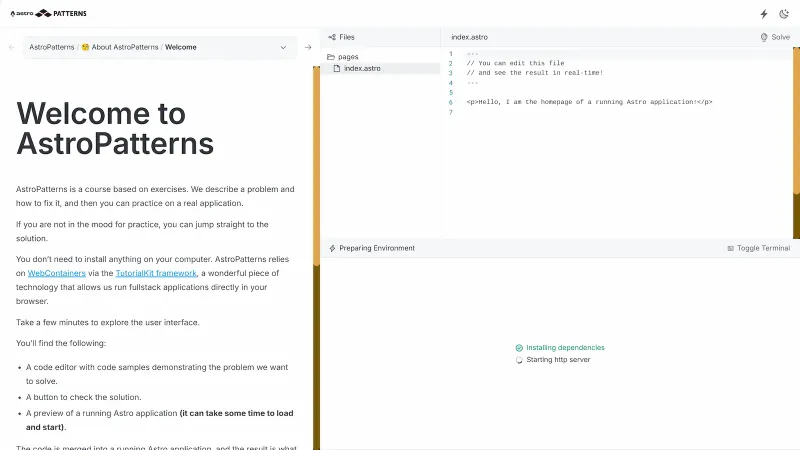
Task: Open the TutorialKit framework link
Action: [x=155, y=272]
